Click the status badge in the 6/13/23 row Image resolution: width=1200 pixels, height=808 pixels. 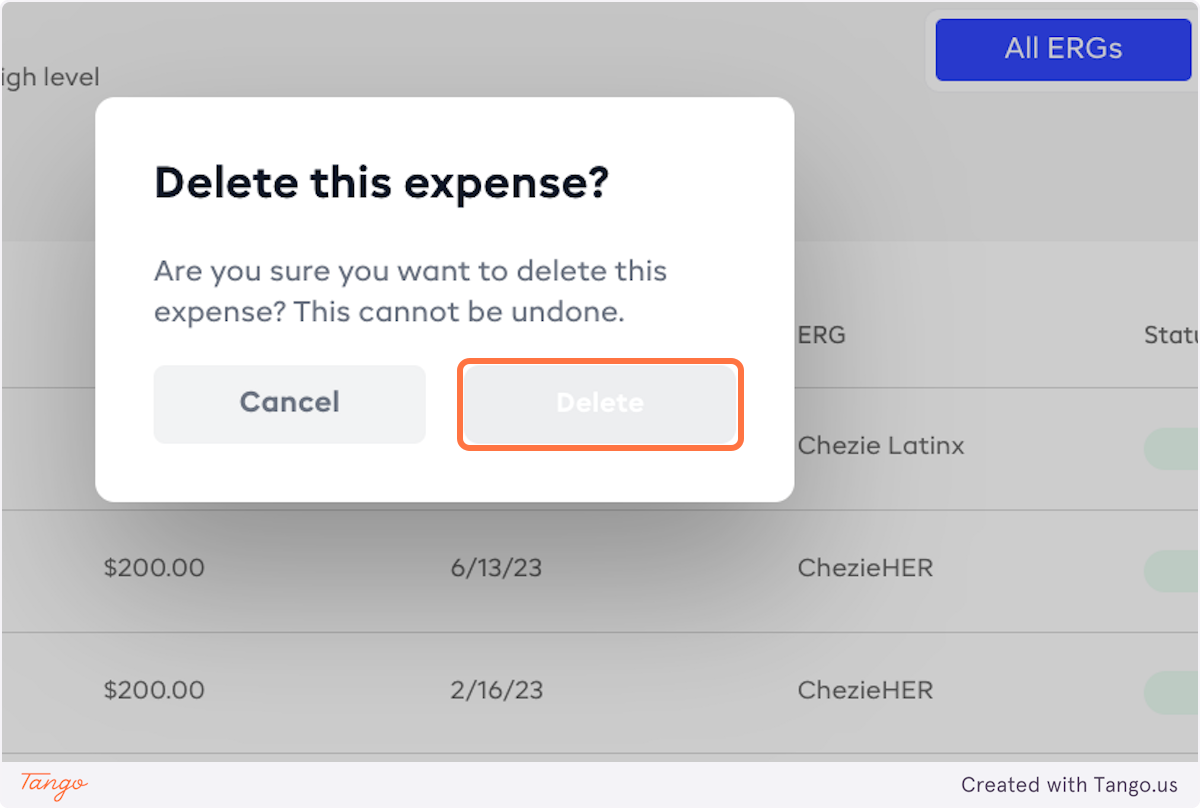[1172, 569]
